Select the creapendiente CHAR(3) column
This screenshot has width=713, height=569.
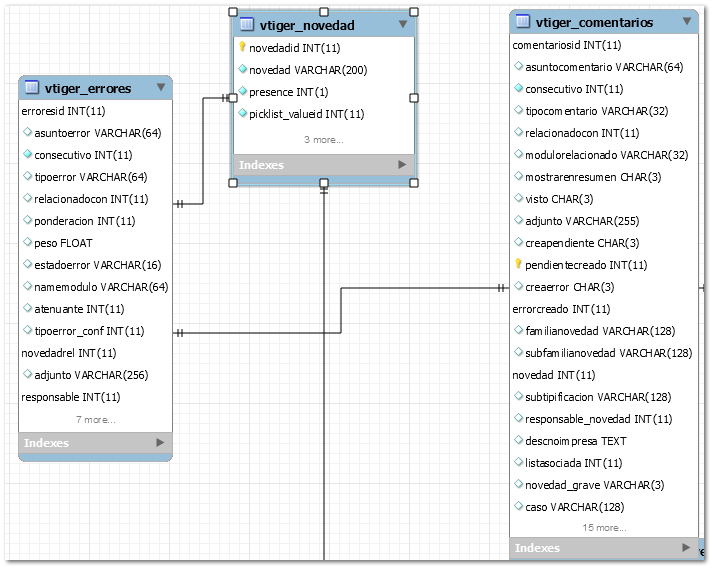pos(582,243)
